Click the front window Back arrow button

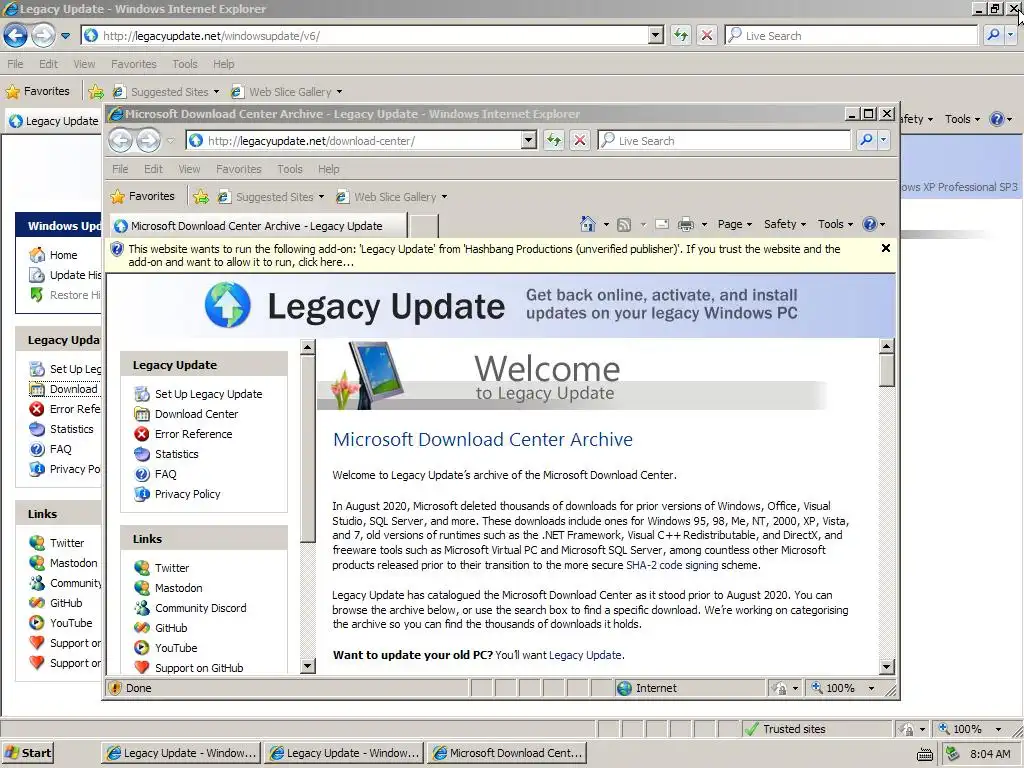point(121,140)
